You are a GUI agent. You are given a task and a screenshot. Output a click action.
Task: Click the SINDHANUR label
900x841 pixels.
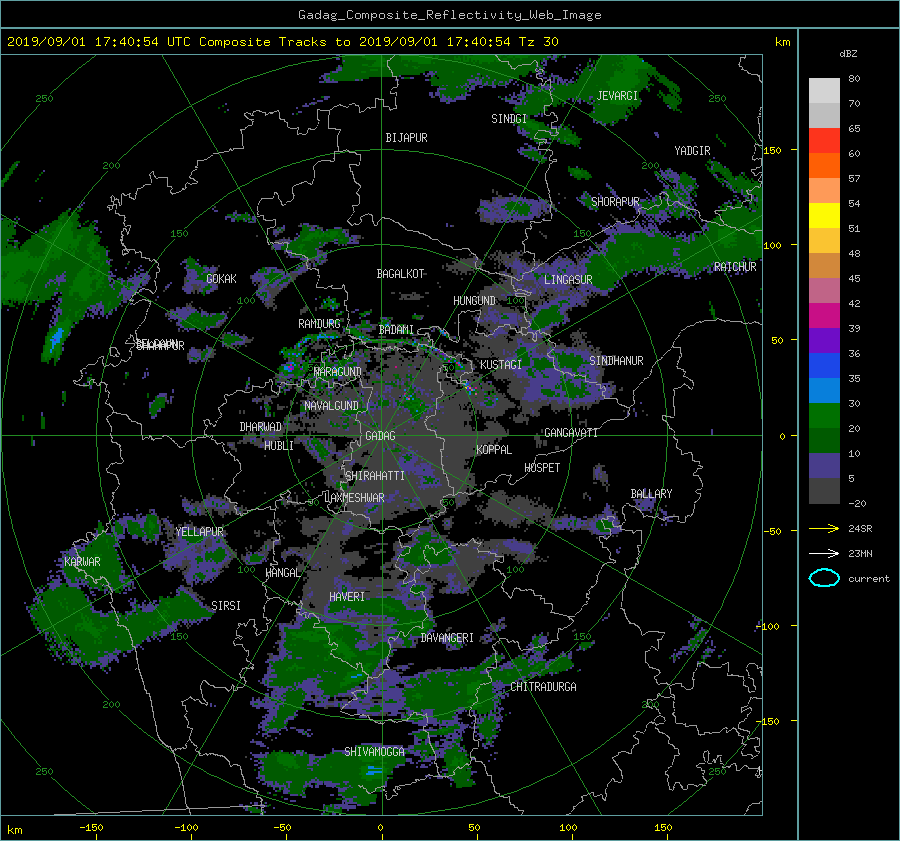pos(616,361)
